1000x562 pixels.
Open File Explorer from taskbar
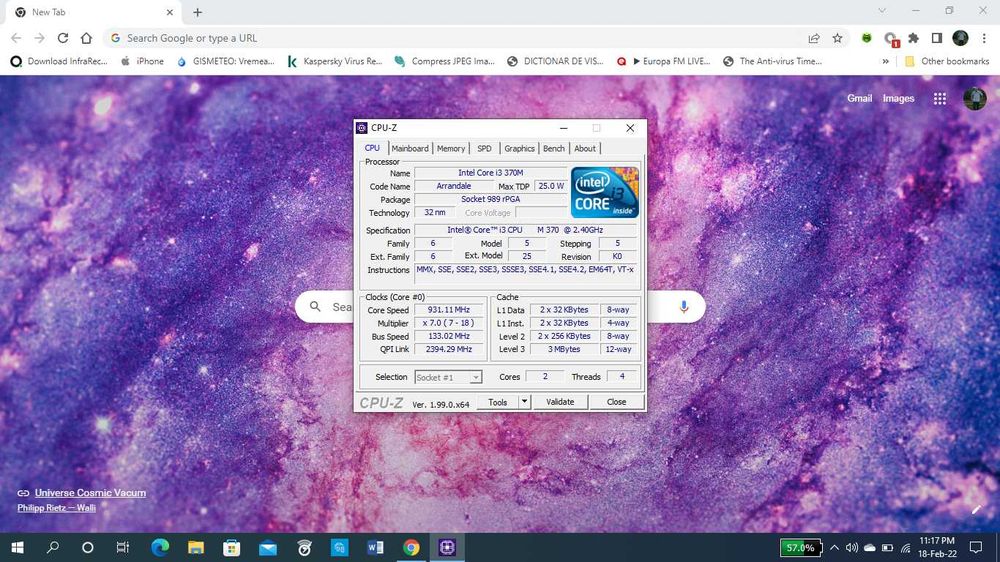[196, 547]
